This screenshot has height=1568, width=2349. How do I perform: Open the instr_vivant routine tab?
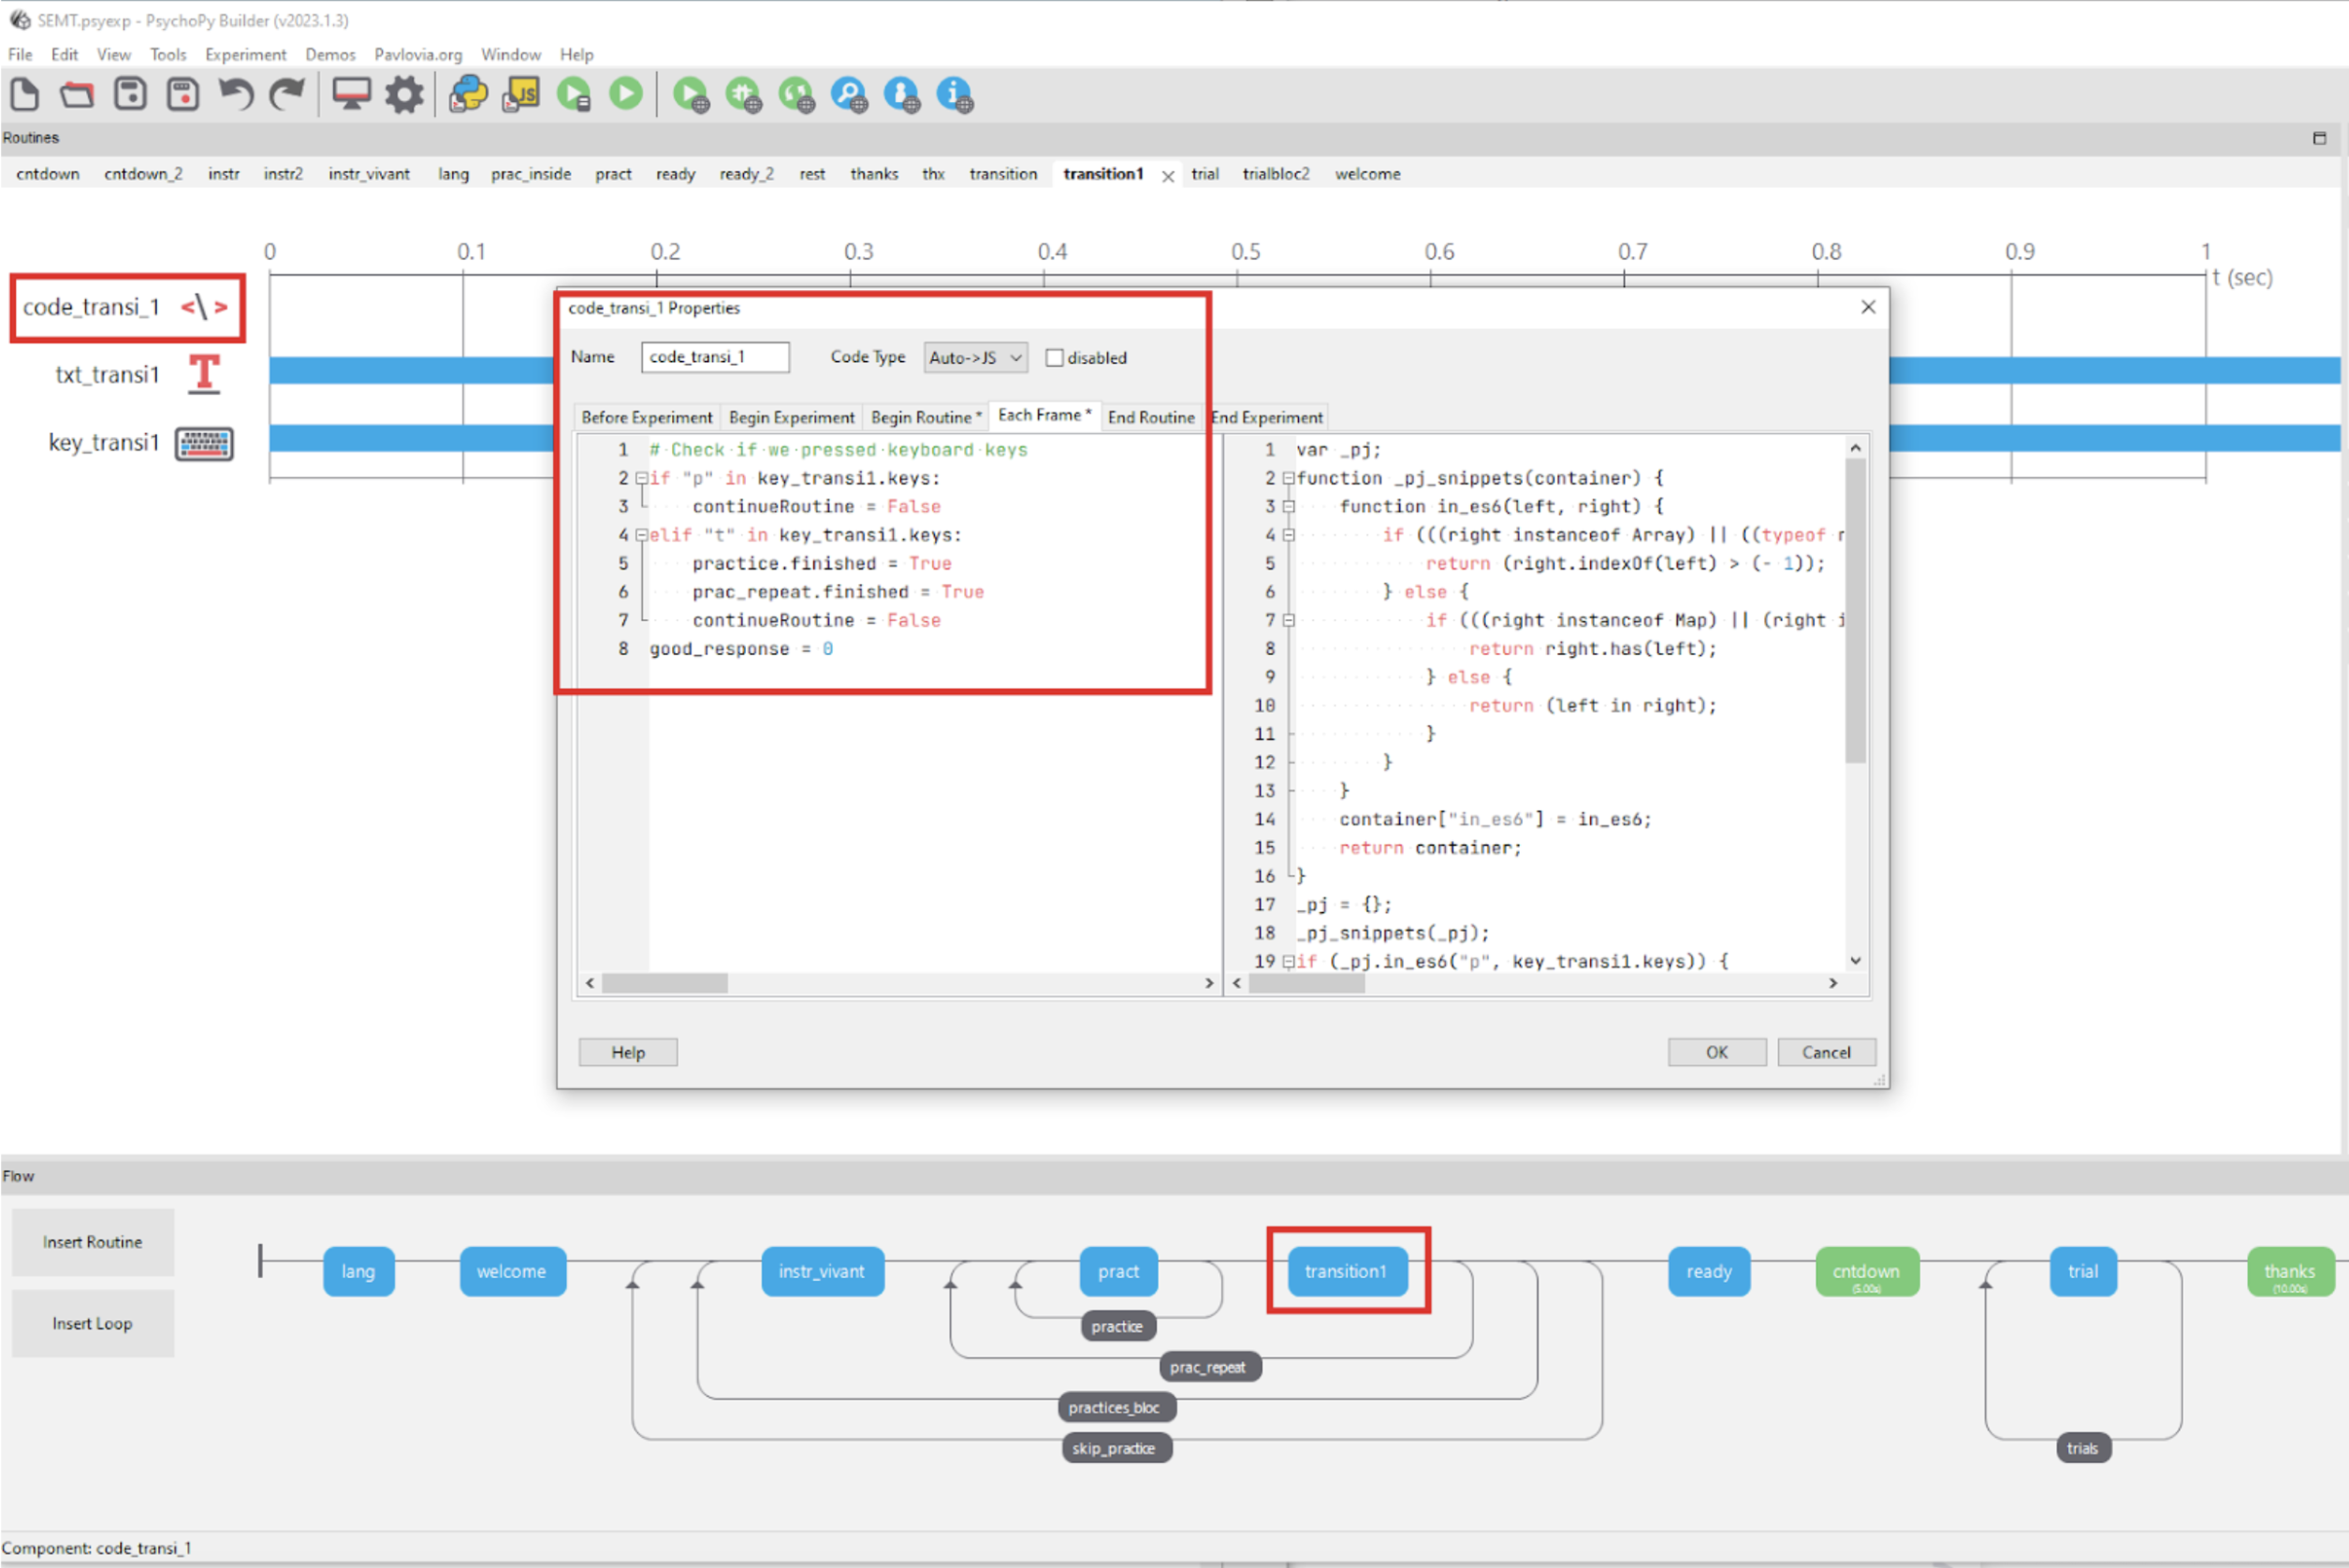click(369, 174)
